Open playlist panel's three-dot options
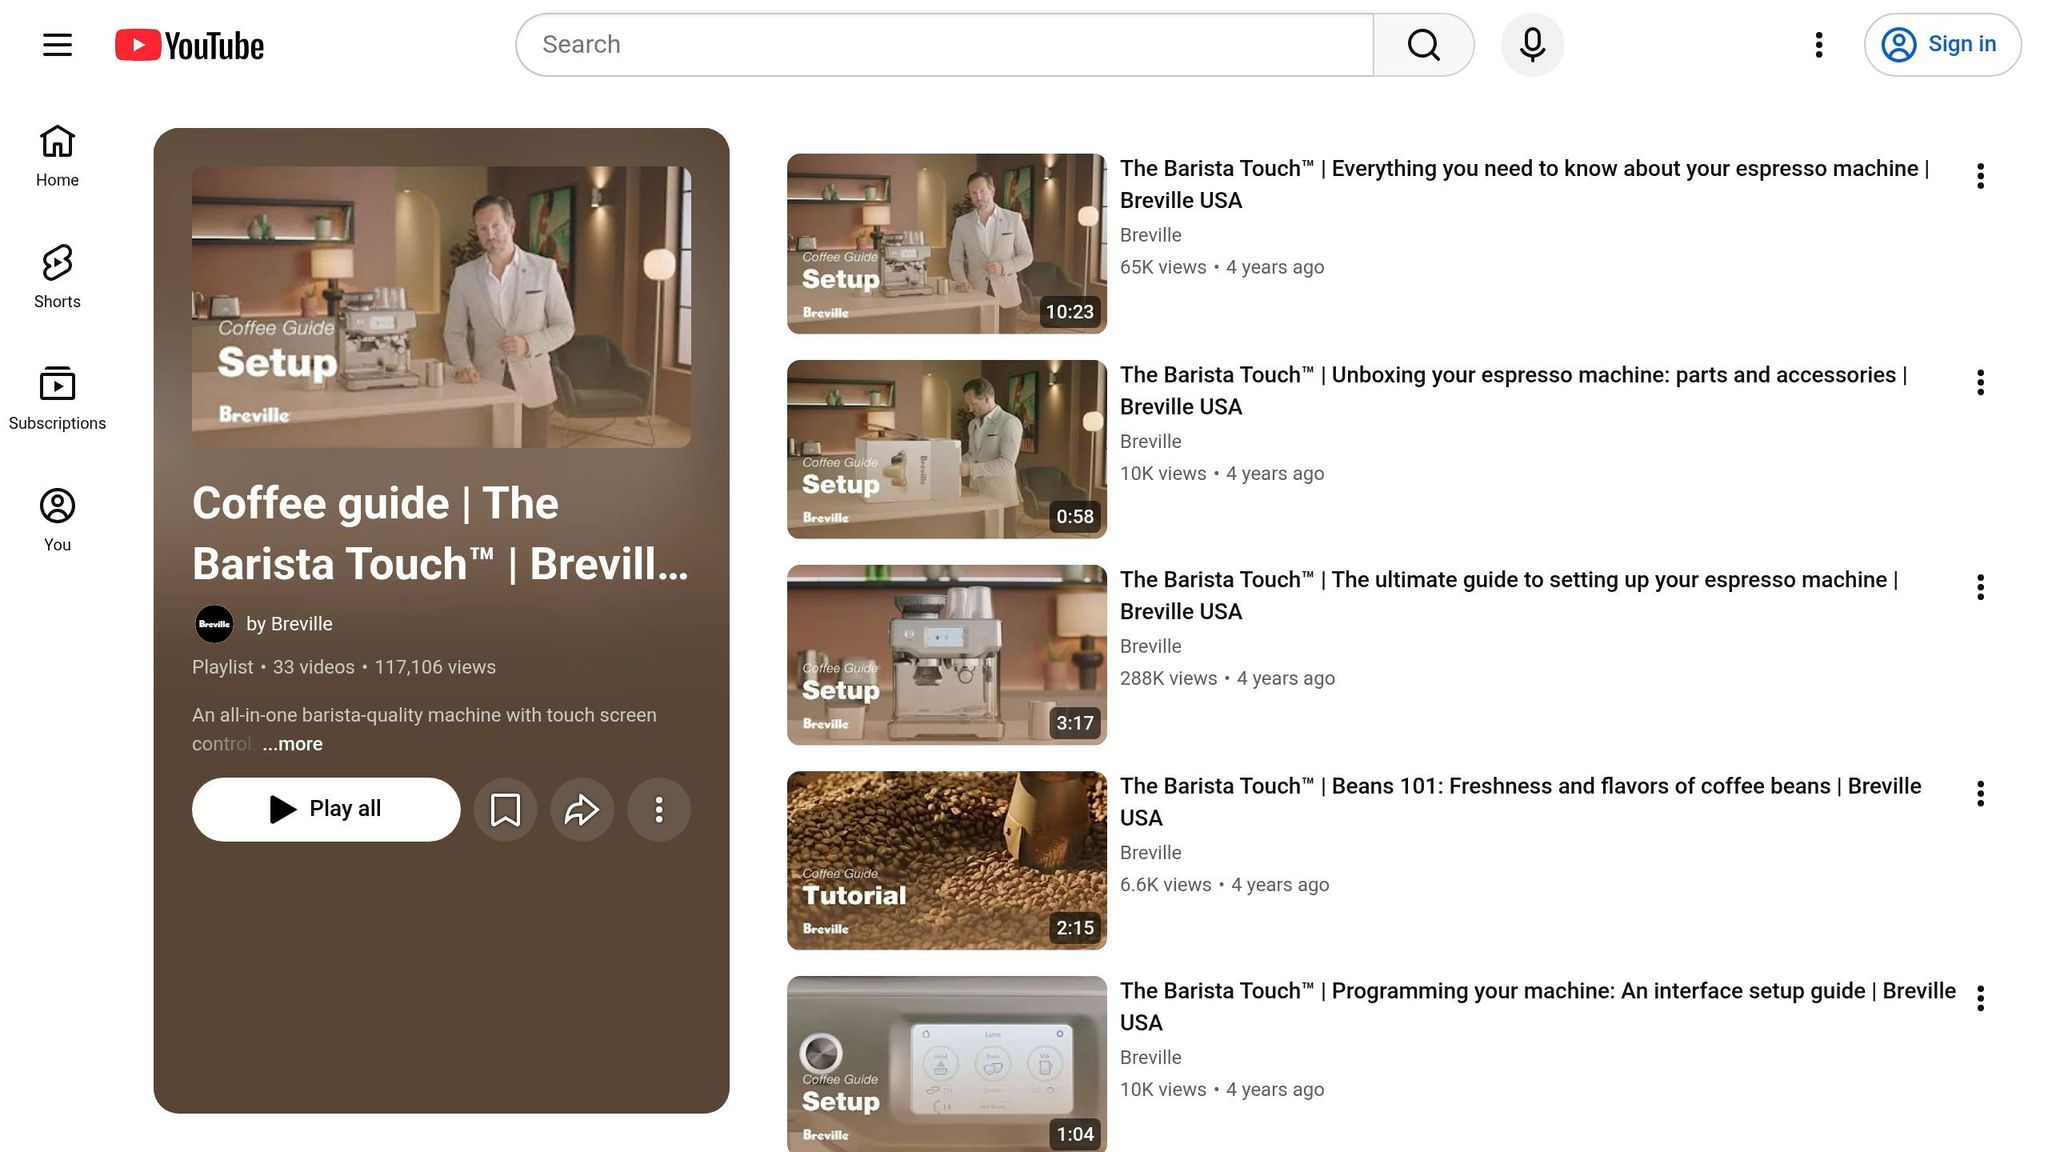Viewport: 2048px width, 1152px height. pyautogui.click(x=659, y=809)
